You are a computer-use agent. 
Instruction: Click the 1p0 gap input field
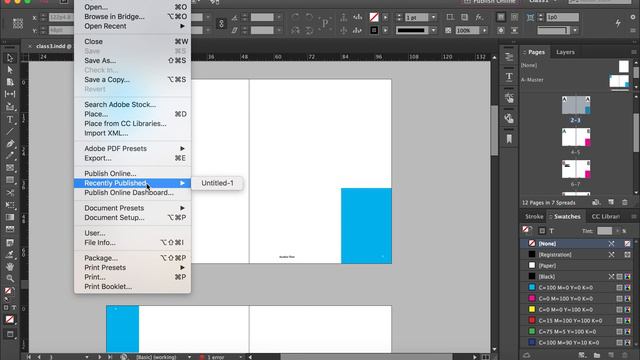563,17
